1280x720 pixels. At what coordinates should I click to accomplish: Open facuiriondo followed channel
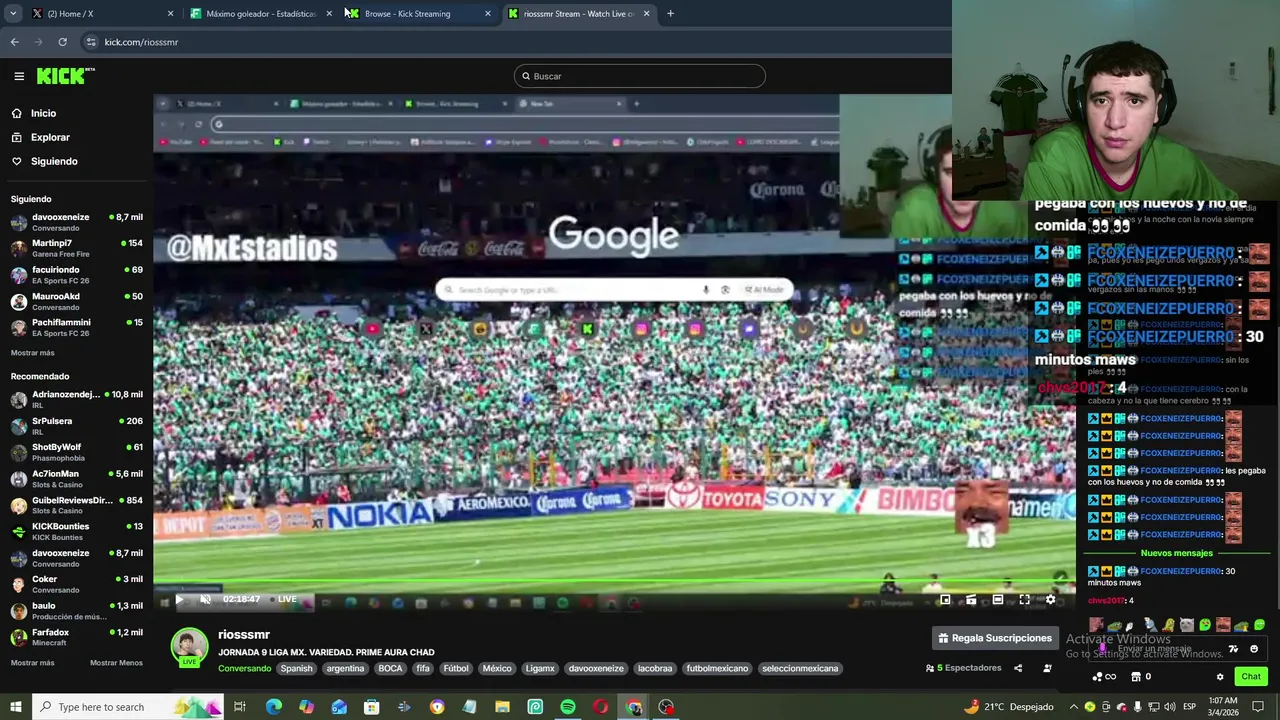click(77, 275)
